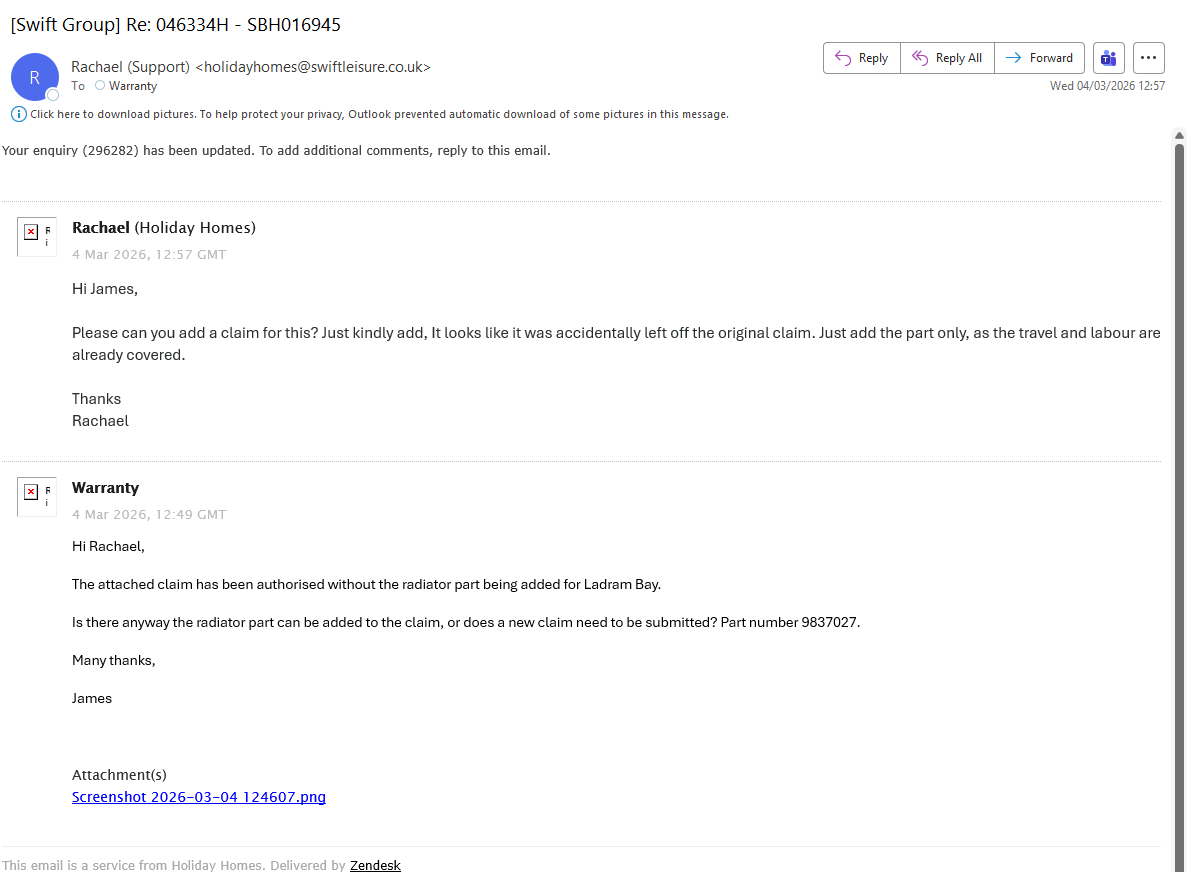The height and width of the screenshot is (872, 1187).
Task: Click sender name Rachael (Support) in header
Action: [x=130, y=67]
